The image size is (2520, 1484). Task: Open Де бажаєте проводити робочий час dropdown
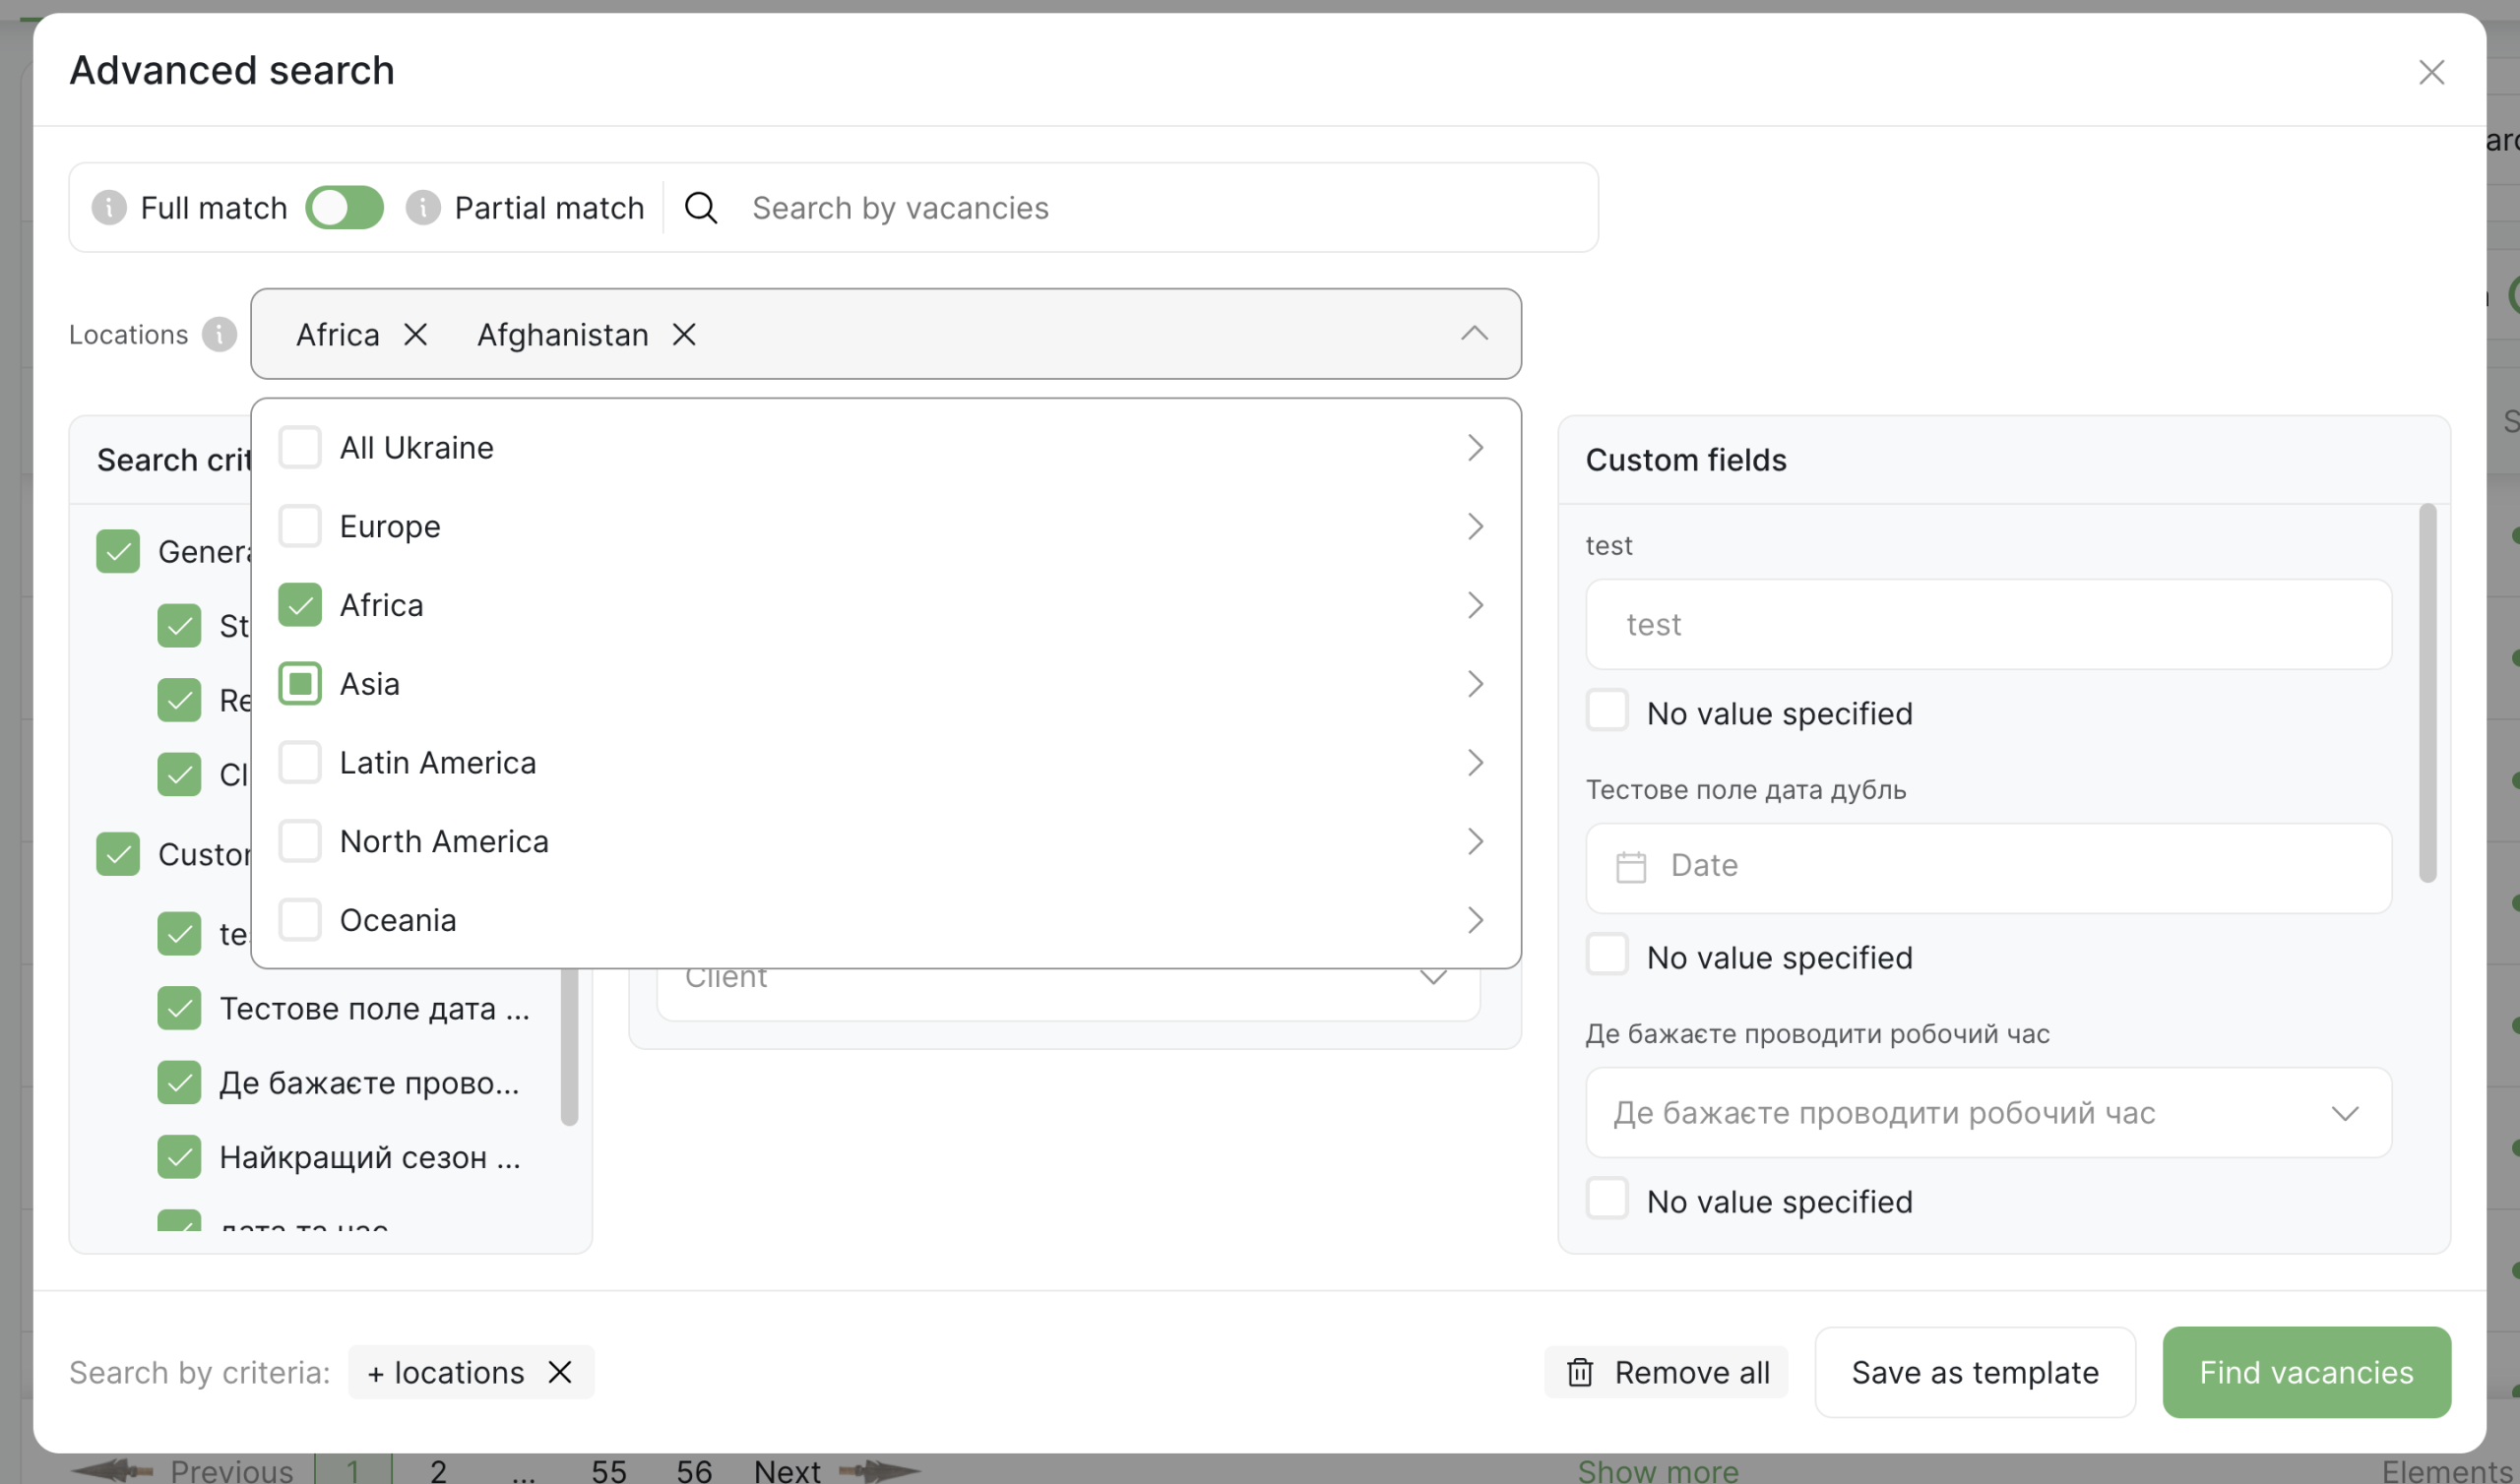click(1988, 1113)
